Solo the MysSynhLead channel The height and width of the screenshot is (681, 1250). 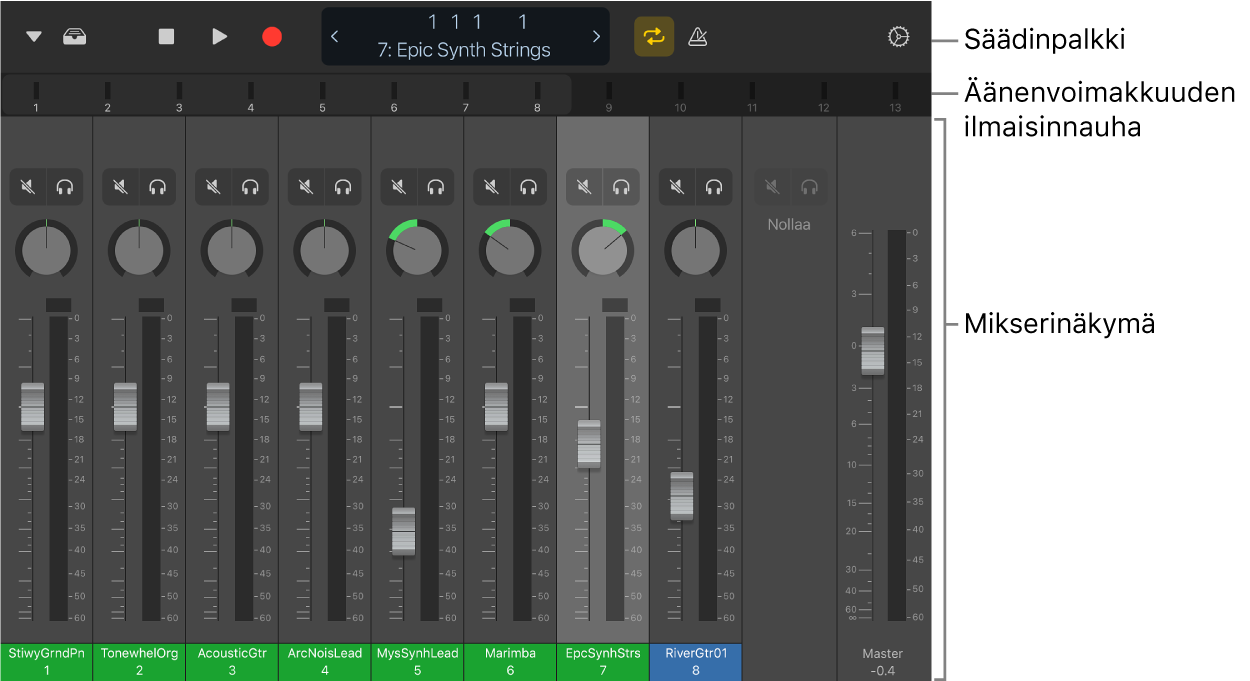(436, 186)
